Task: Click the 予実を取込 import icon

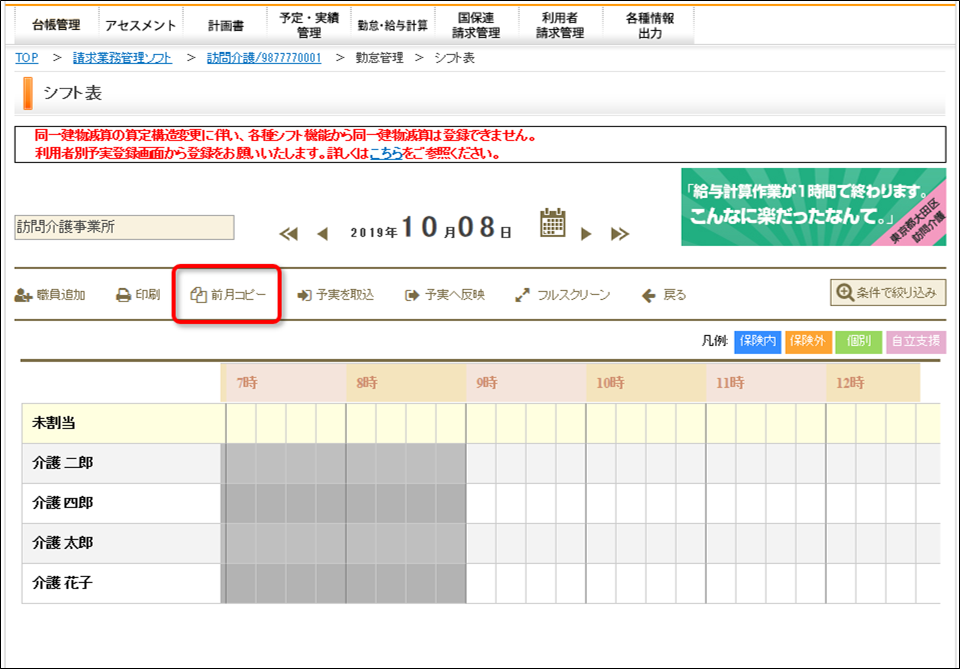Action: [x=304, y=296]
